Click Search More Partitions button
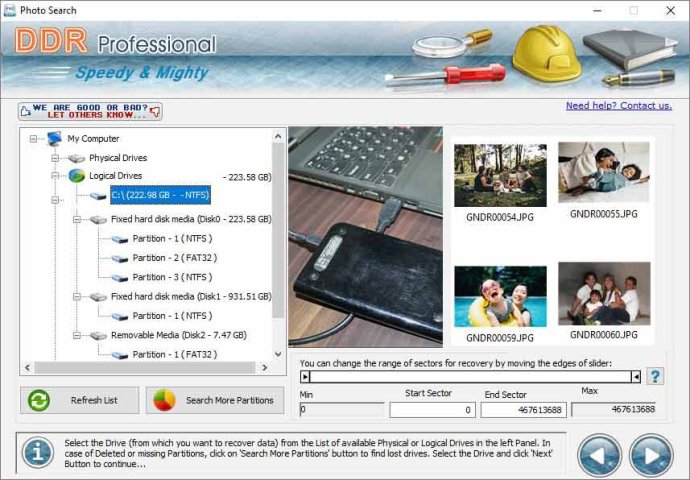690x480 pixels. point(215,400)
